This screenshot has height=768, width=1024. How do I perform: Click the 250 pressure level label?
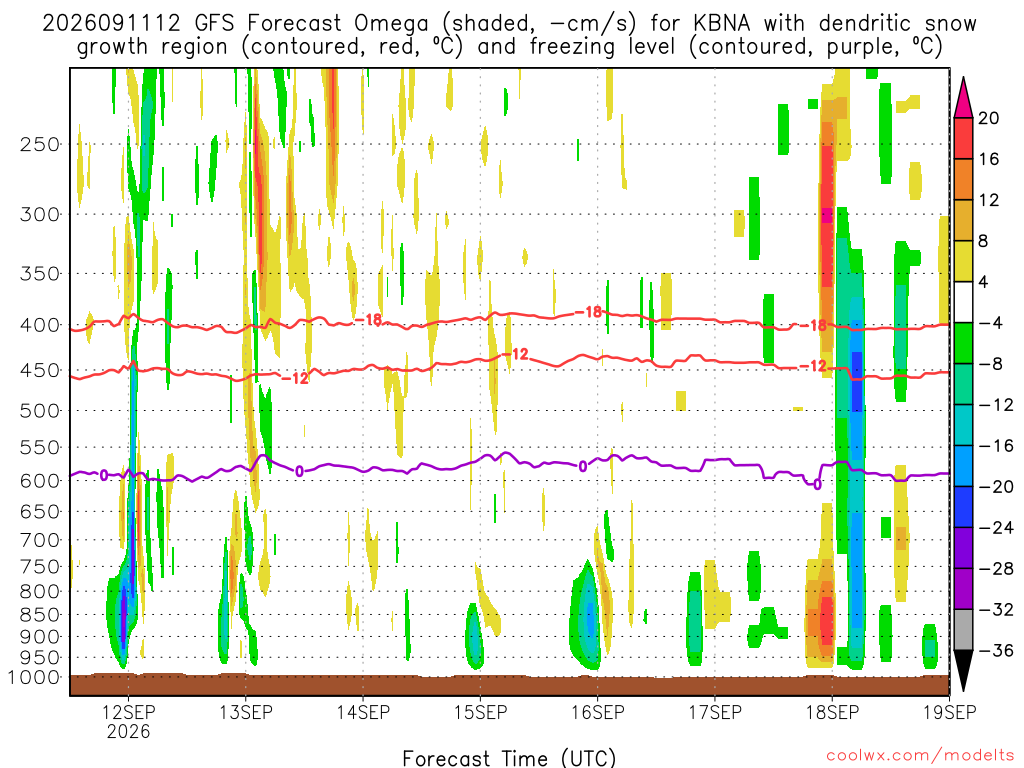[40, 144]
